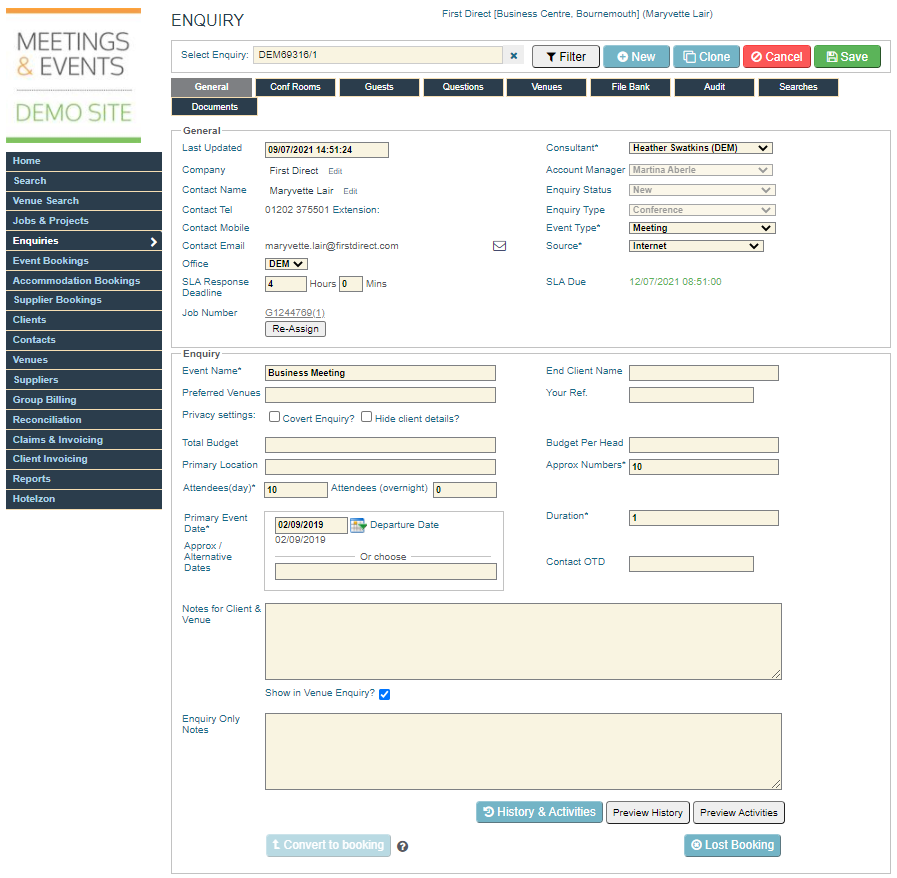Click the Re-Assign button
The width and height of the screenshot is (897, 878).
(295, 329)
